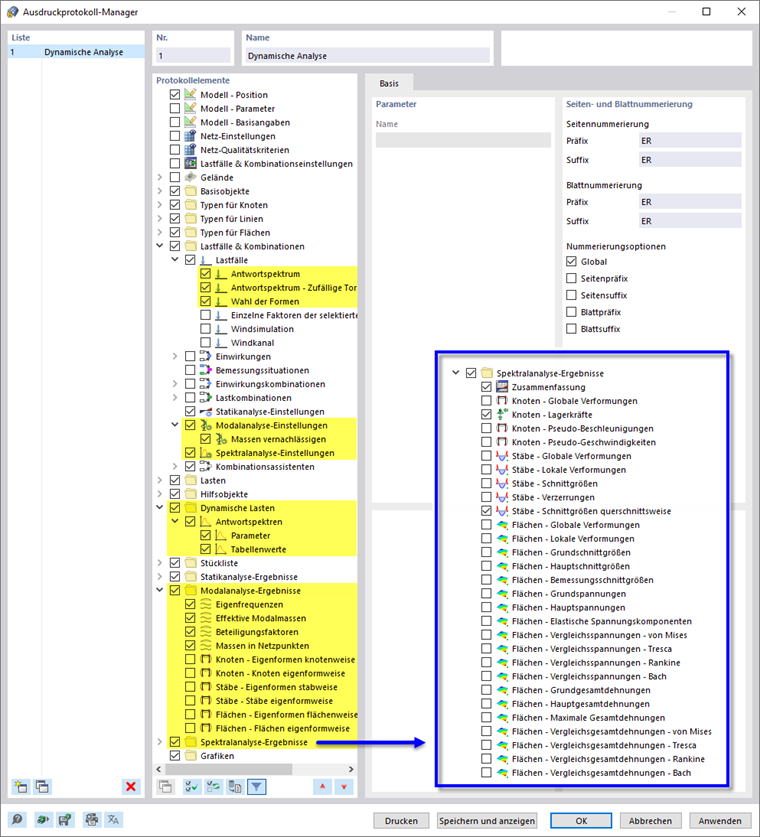Image resolution: width=760 pixels, height=837 pixels.
Task: Expand the Spektralanalyse-Ergebnisse node
Action: [160, 742]
